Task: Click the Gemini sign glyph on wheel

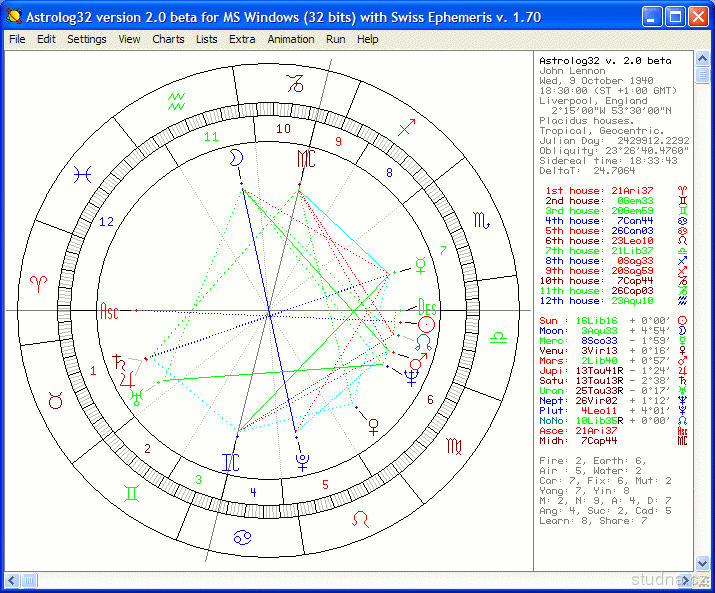Action: pyautogui.click(x=131, y=494)
